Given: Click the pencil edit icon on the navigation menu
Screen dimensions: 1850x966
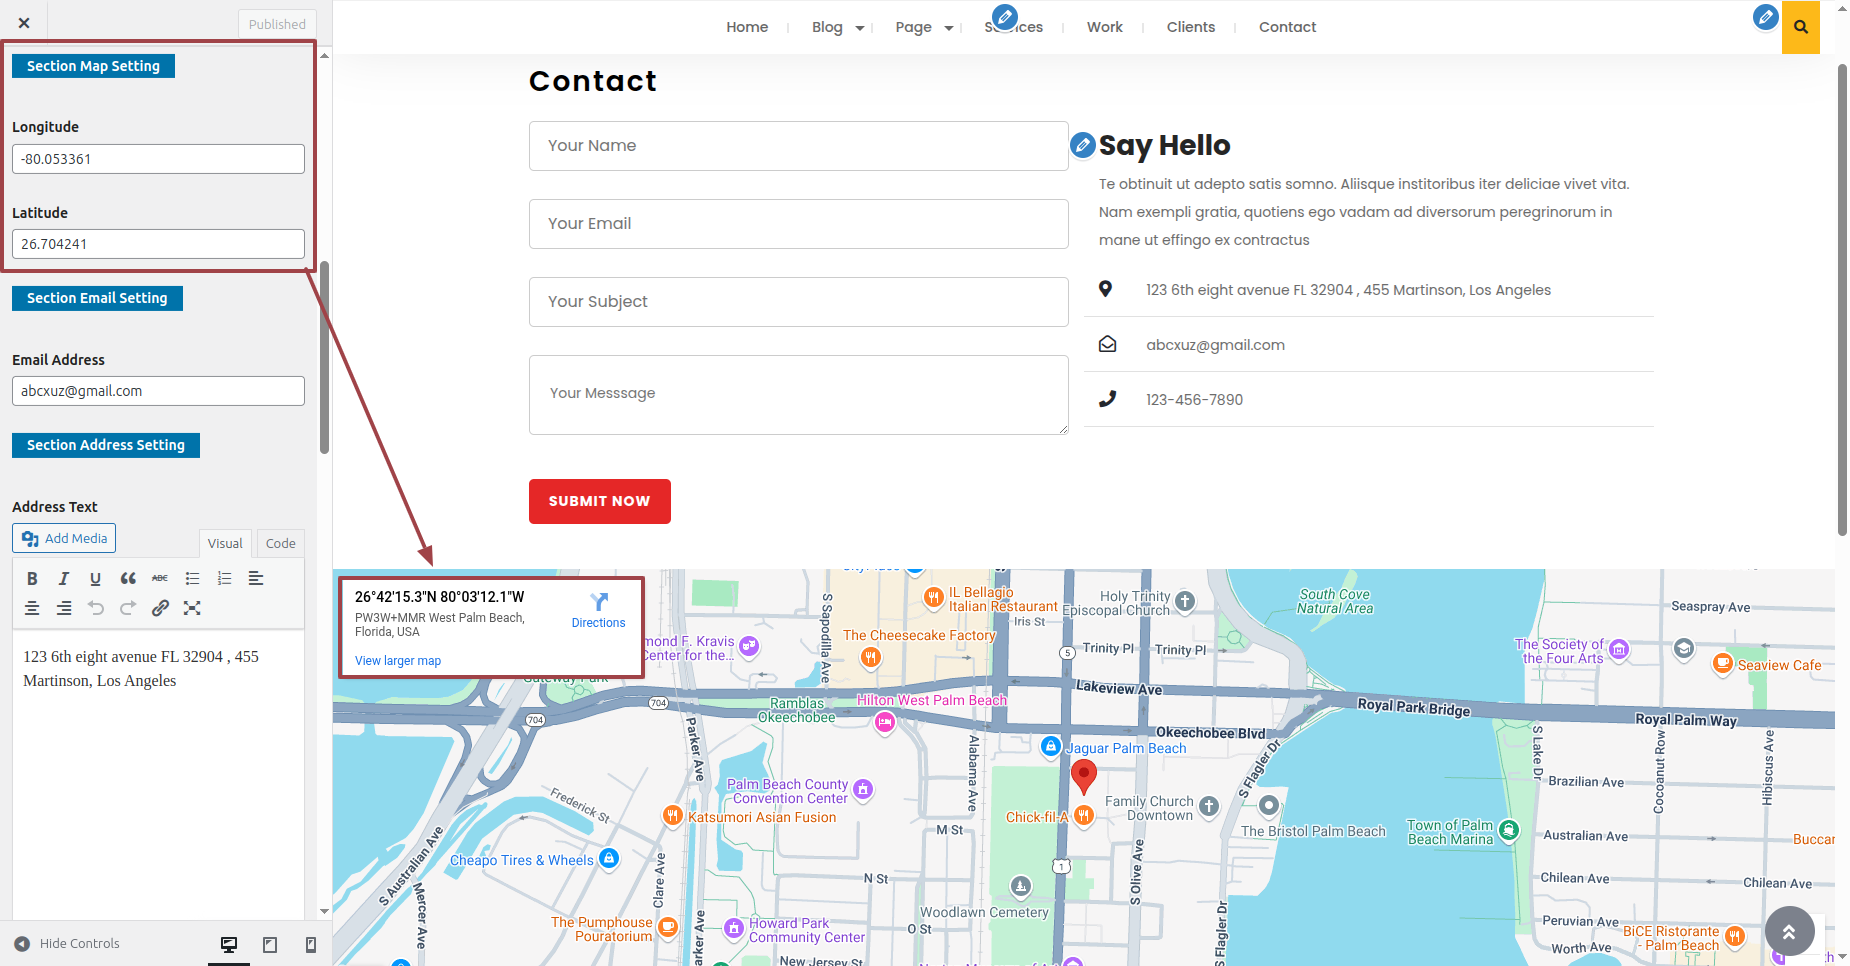Looking at the screenshot, I should tap(1005, 17).
